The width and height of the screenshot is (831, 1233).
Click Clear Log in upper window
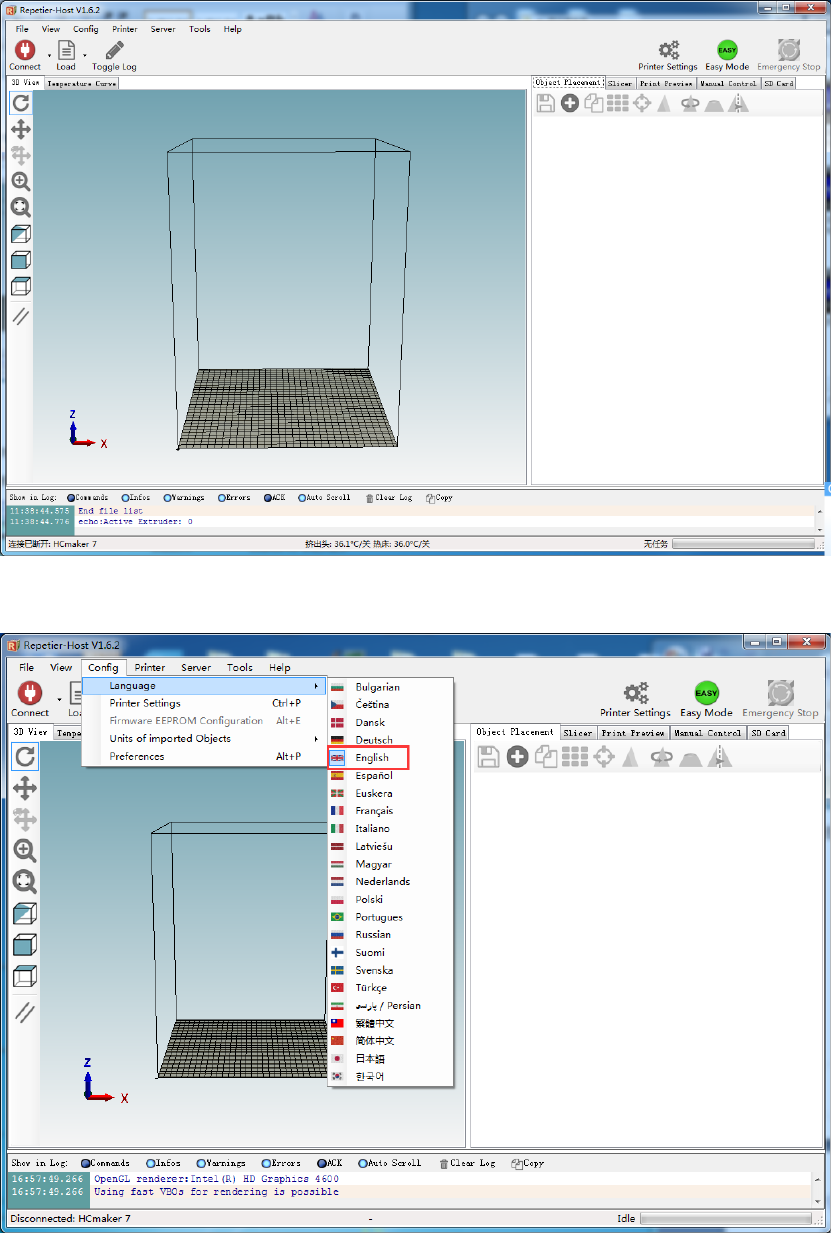point(388,497)
